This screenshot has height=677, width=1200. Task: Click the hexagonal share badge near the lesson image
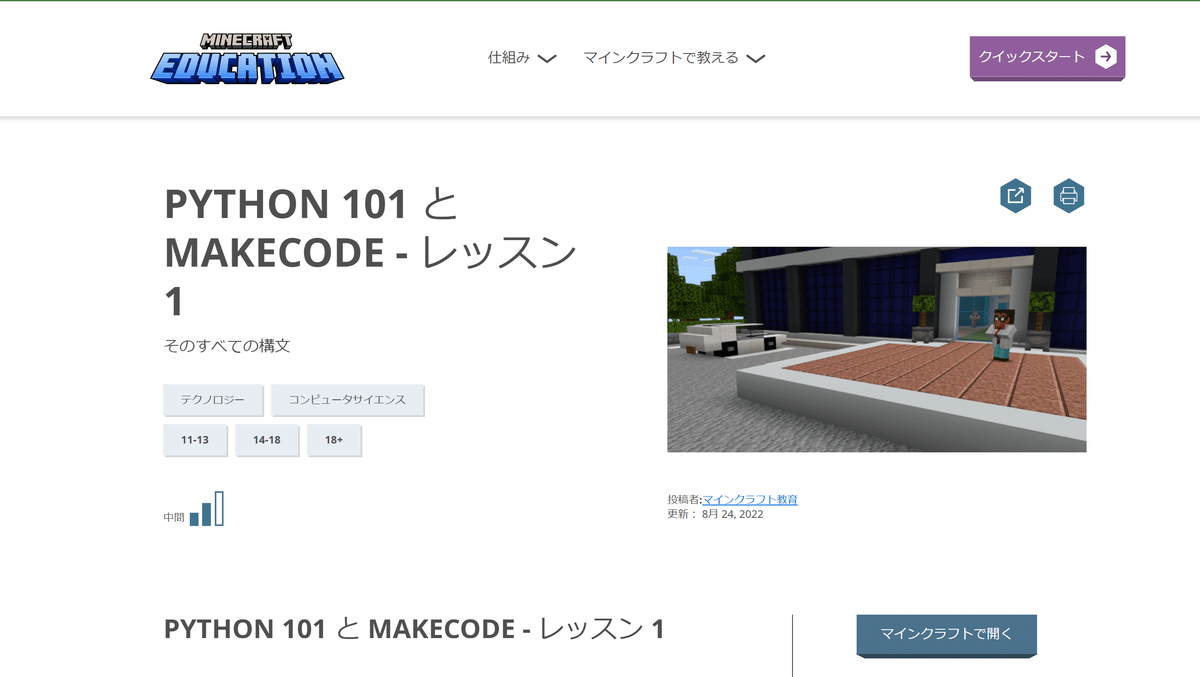[x=1016, y=196]
